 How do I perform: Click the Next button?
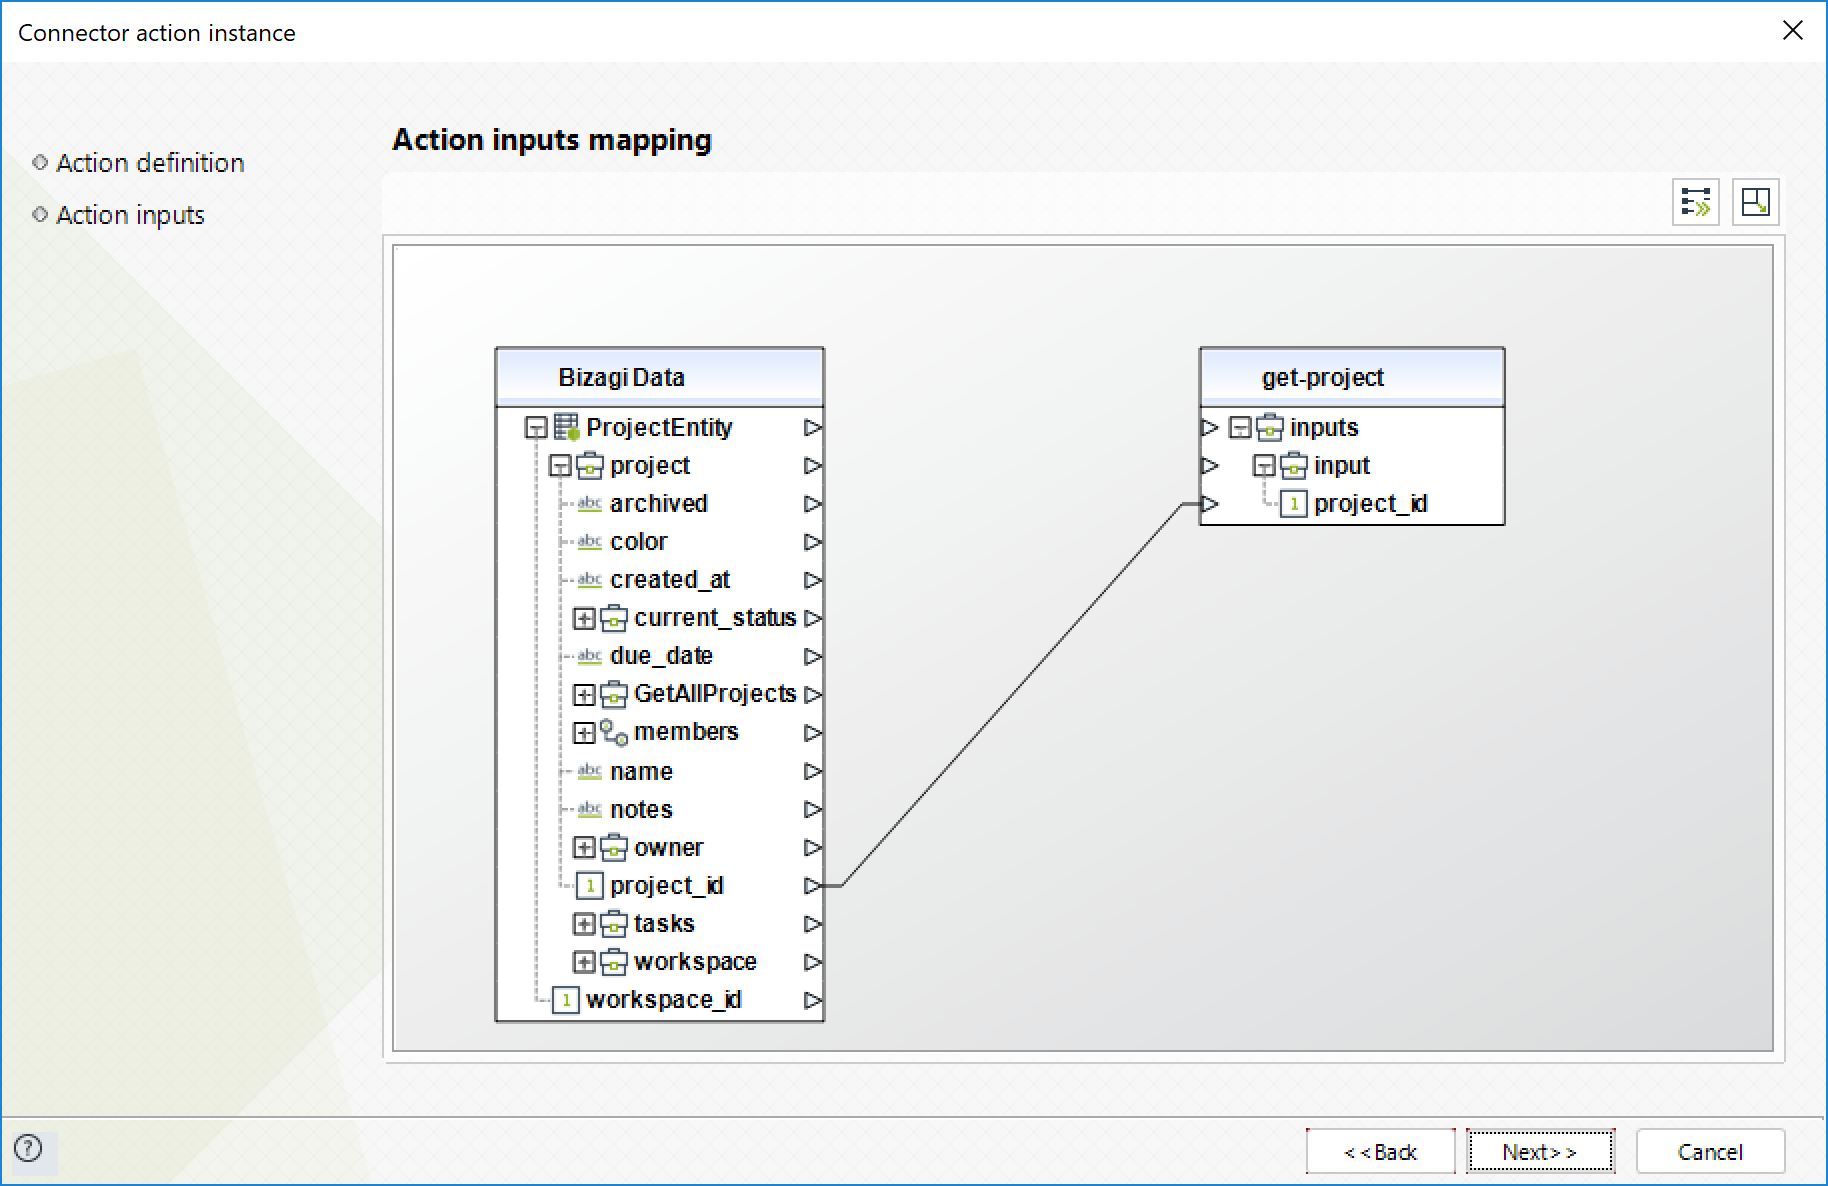click(x=1540, y=1152)
